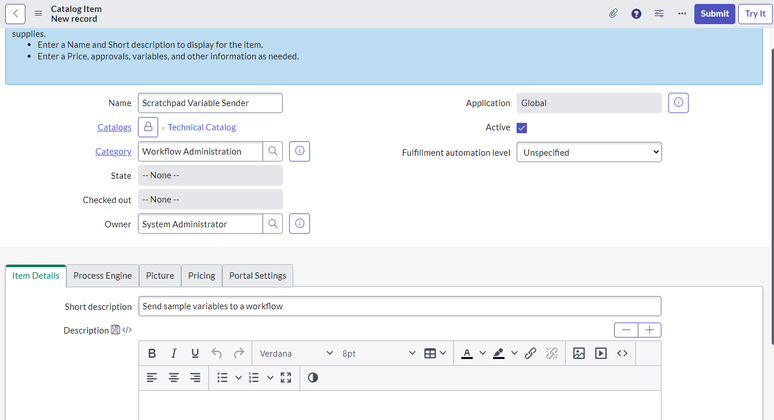The height and width of the screenshot is (420, 774).
Task: Uncheck the Active checkbox
Action: coord(522,128)
